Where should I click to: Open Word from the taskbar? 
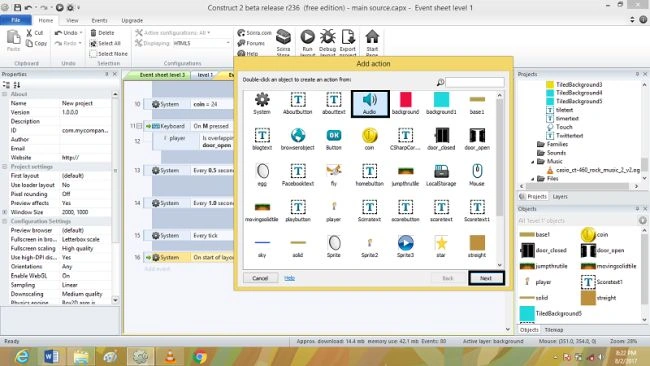(51, 356)
